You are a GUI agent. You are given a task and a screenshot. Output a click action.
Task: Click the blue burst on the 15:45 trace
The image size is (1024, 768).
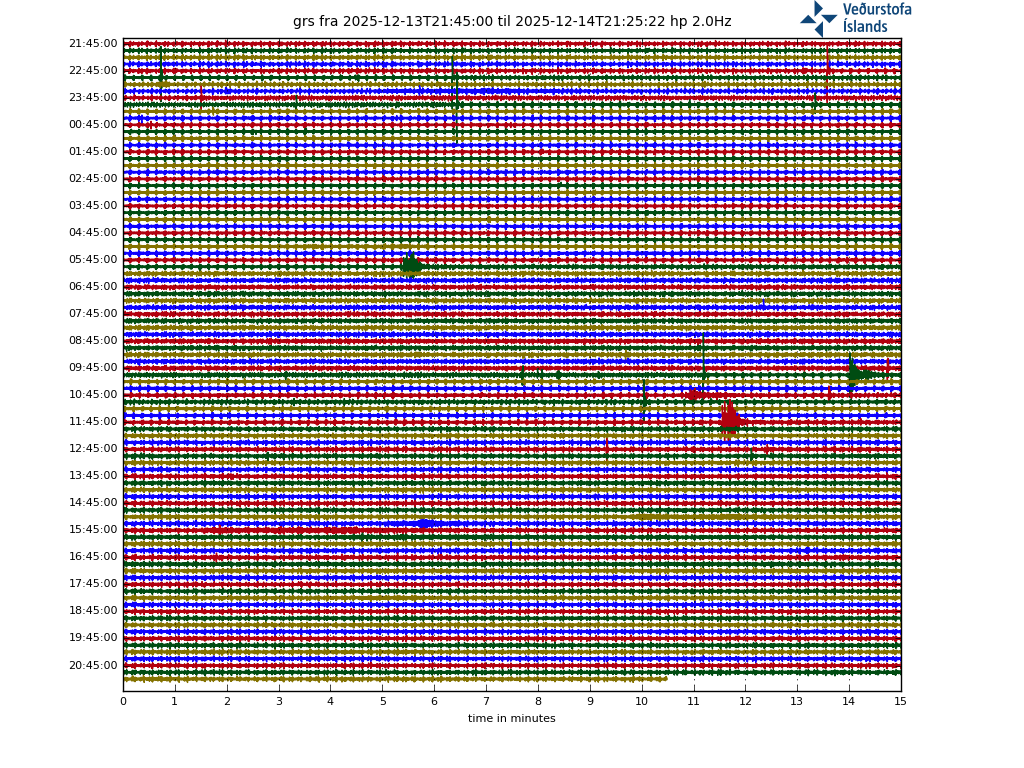point(424,523)
